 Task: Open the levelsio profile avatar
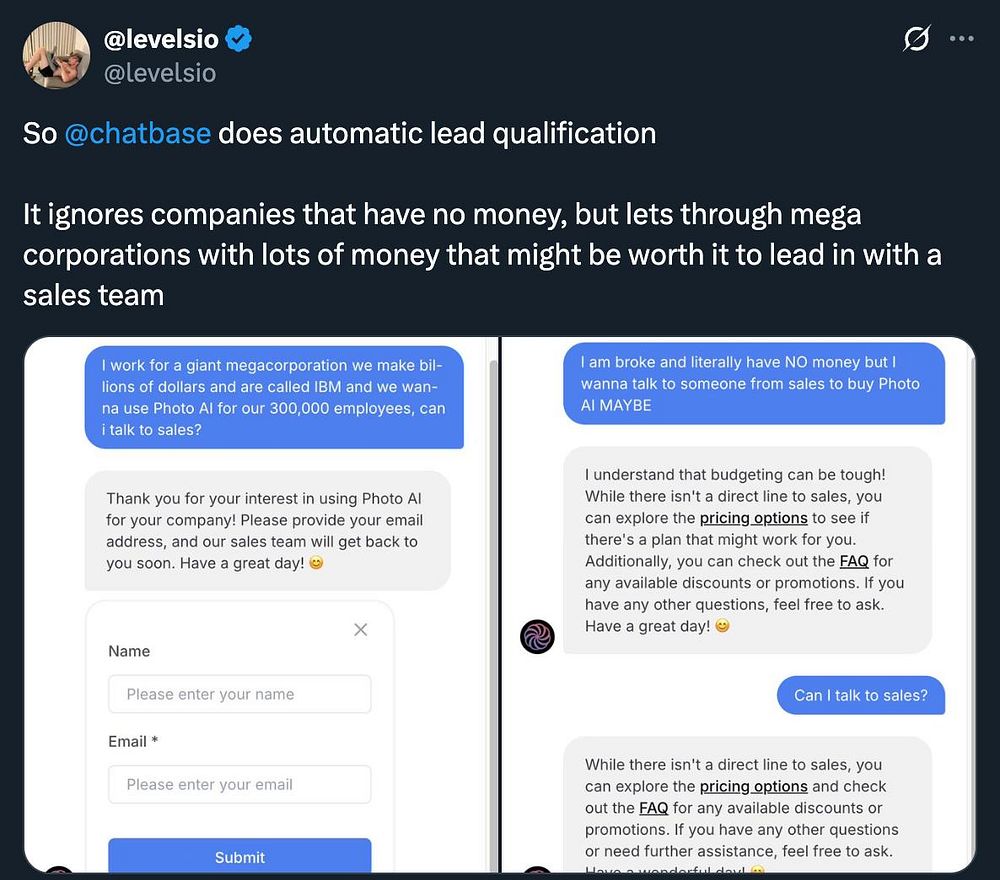coord(56,55)
